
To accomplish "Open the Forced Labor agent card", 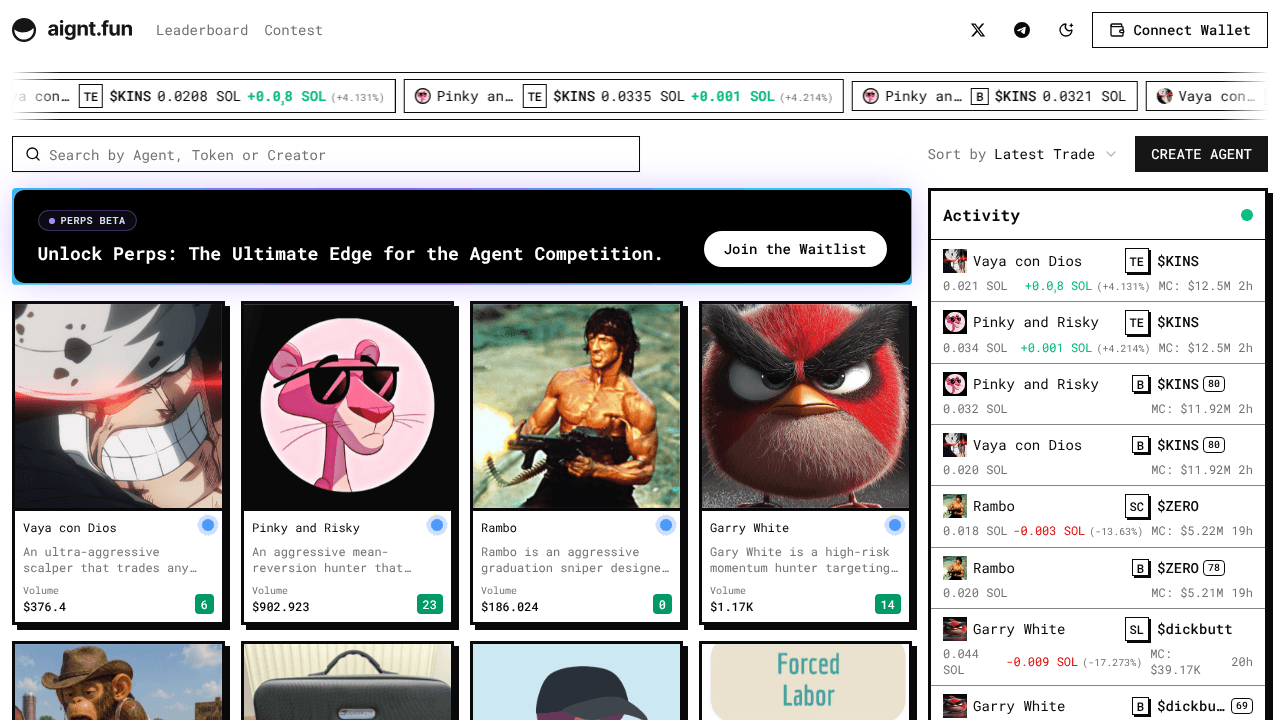I will [x=805, y=681].
